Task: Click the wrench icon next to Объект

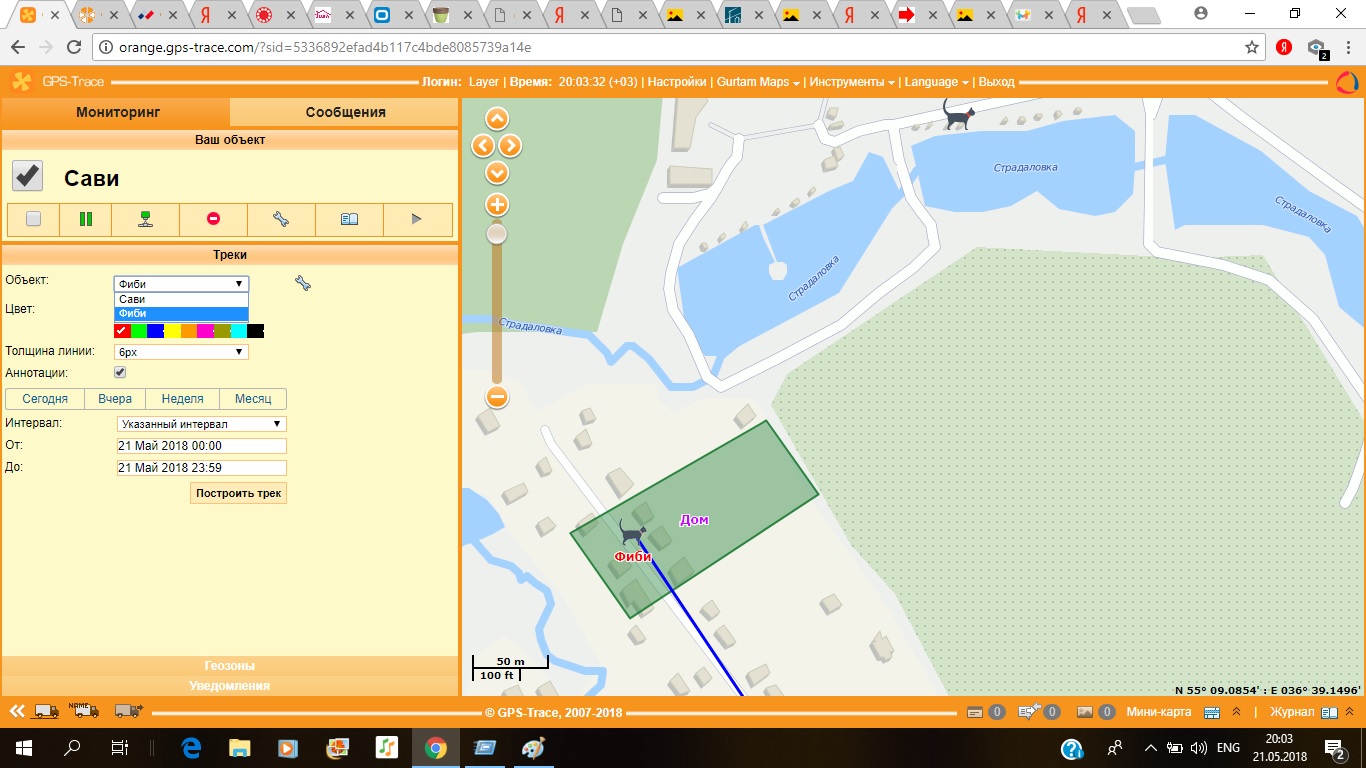Action: point(303,284)
